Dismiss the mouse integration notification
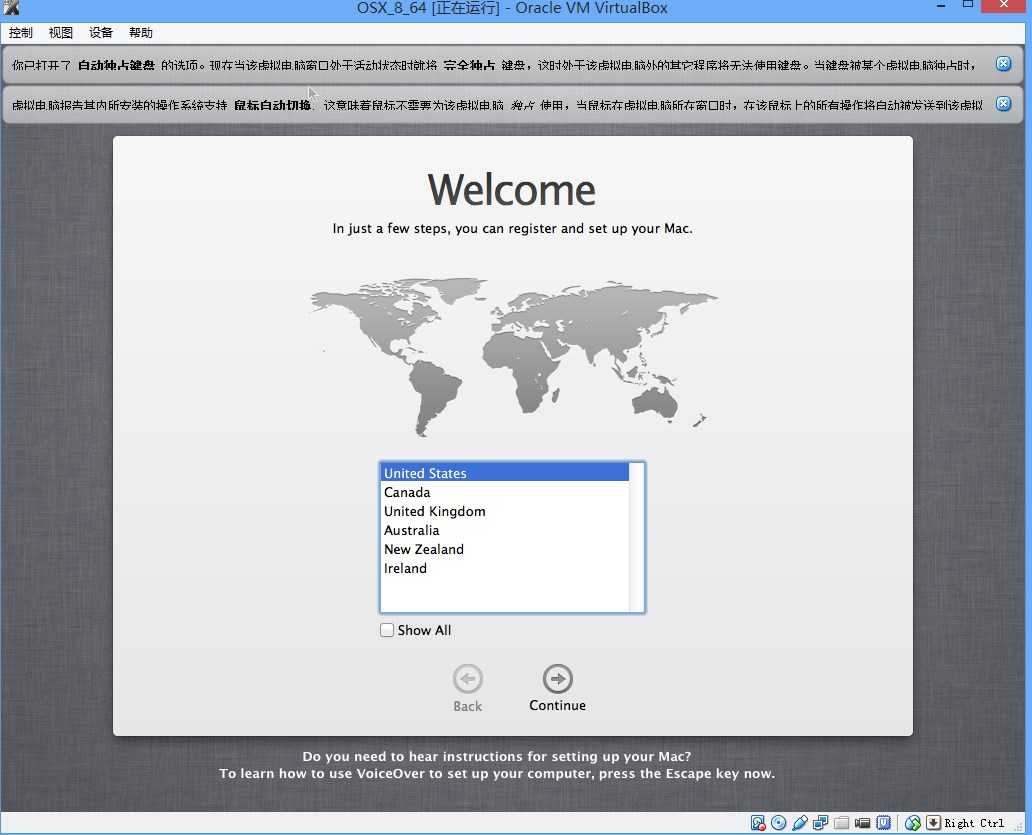1032x835 pixels. tap(1003, 103)
